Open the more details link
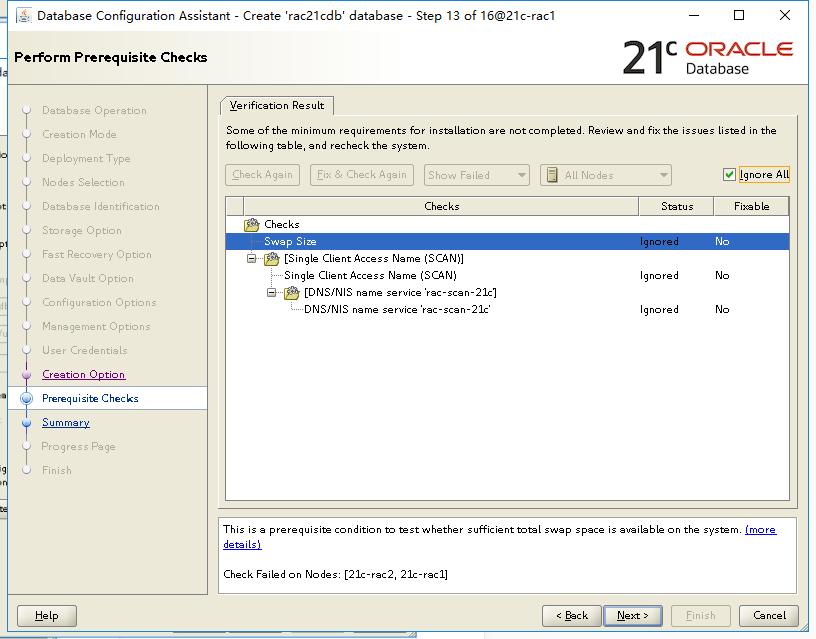 [x=760, y=530]
